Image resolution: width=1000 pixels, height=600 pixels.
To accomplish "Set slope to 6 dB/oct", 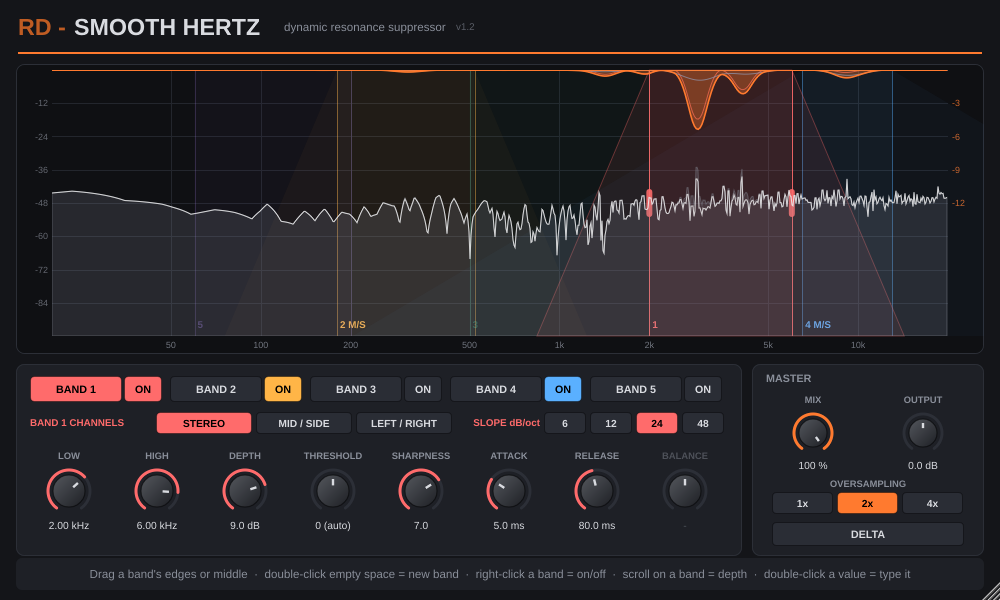I will 564,423.
